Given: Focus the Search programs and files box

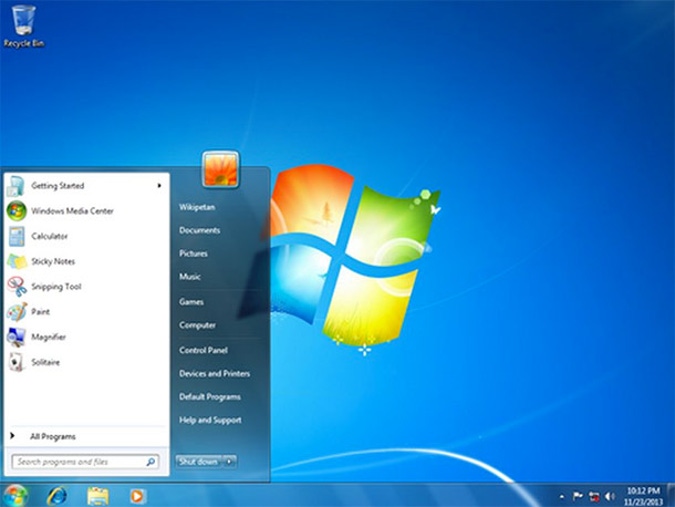Looking at the screenshot, I should point(85,462).
